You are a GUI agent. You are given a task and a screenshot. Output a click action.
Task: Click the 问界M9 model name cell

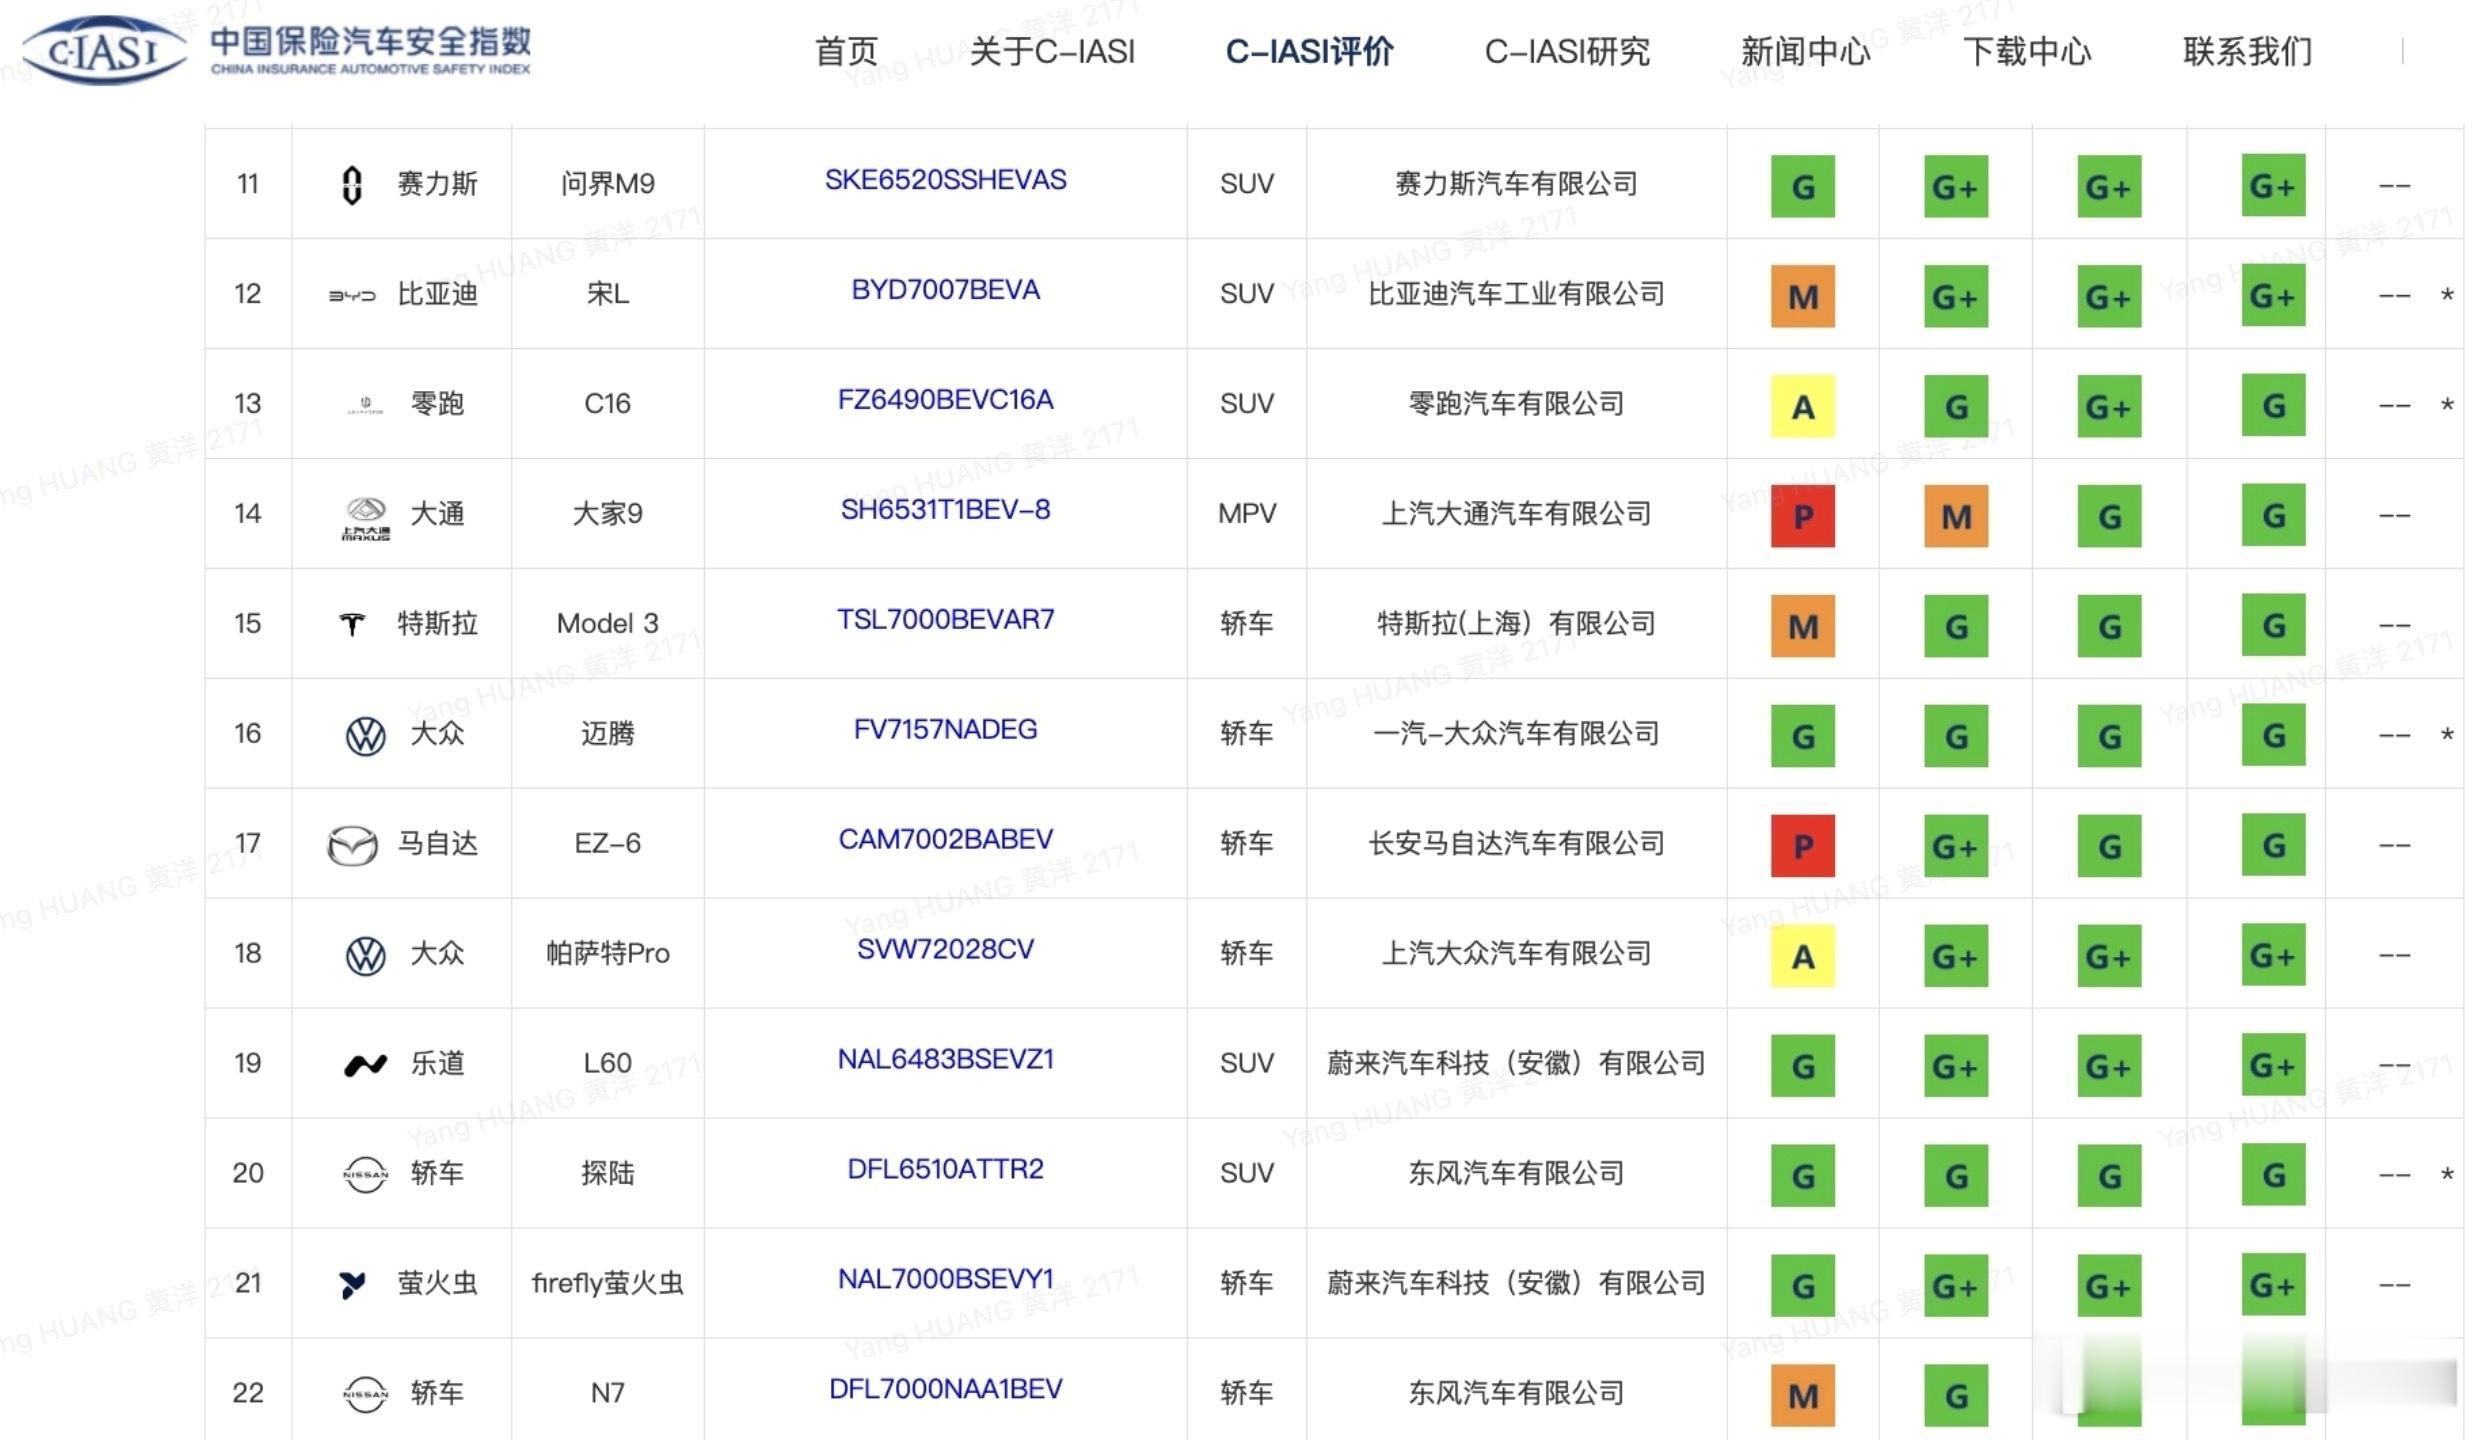(607, 184)
